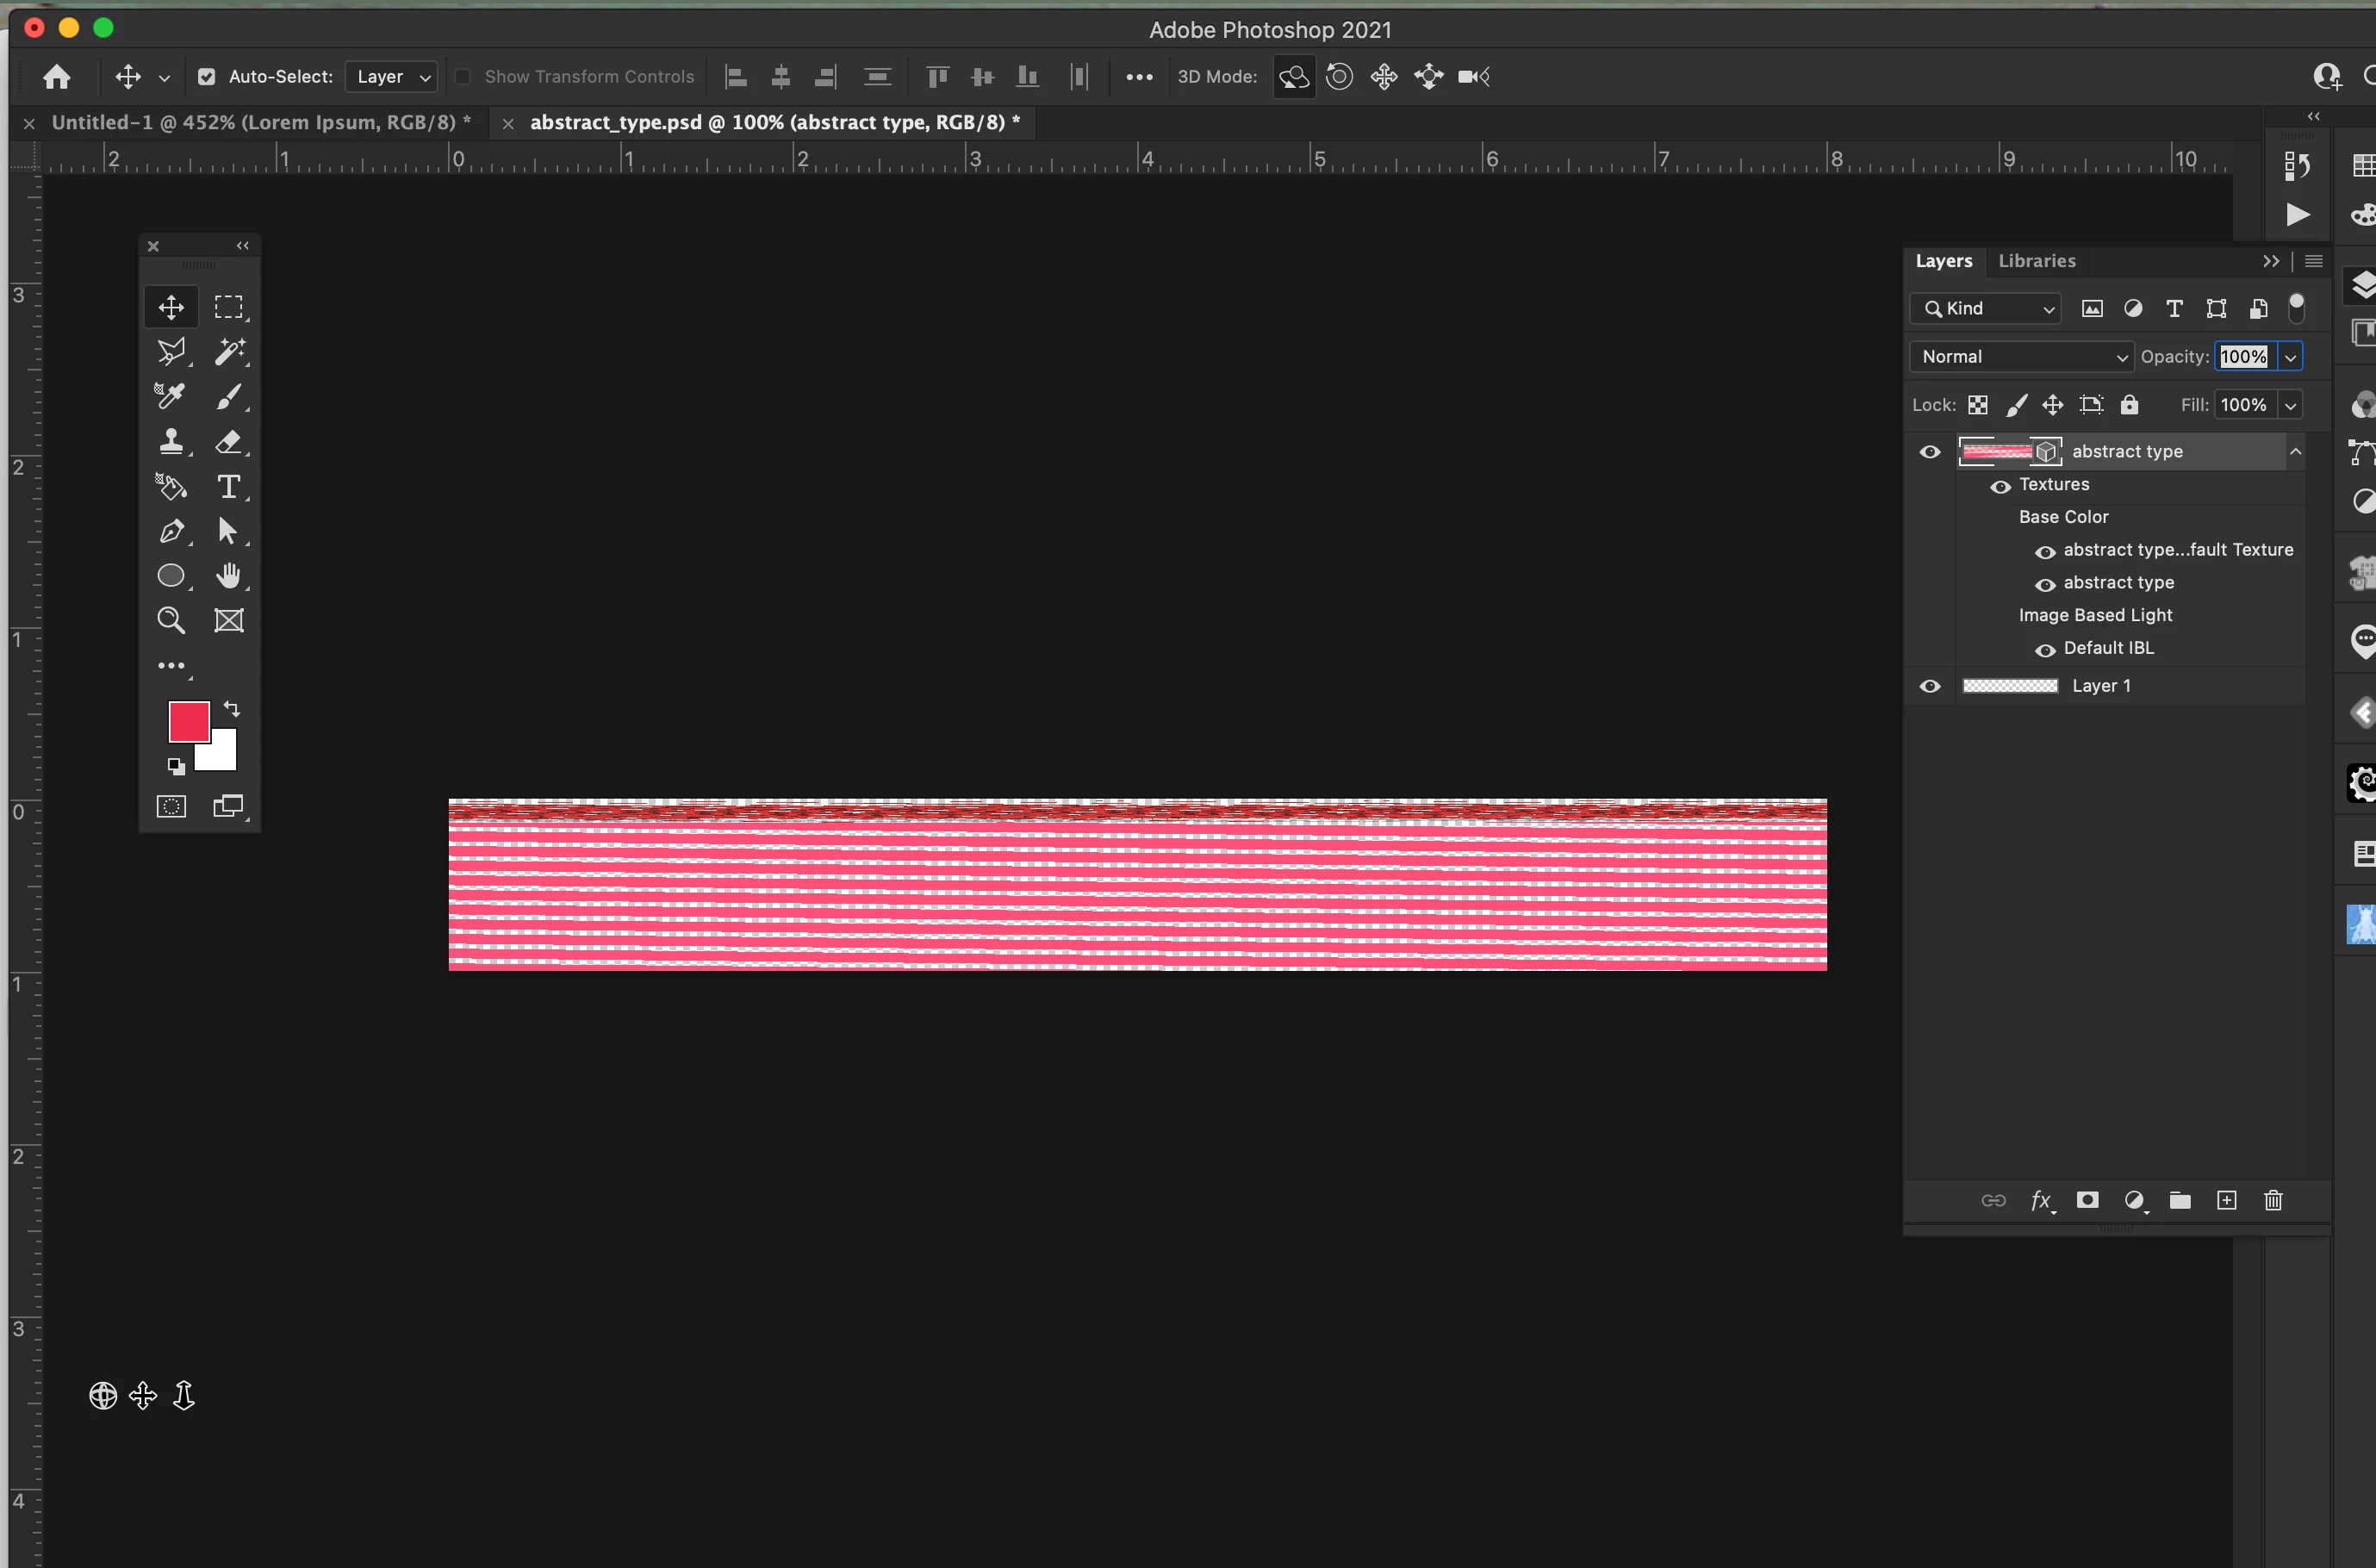Toggle visibility of Default IBL
The width and height of the screenshot is (2376, 1568).
coord(2045,650)
